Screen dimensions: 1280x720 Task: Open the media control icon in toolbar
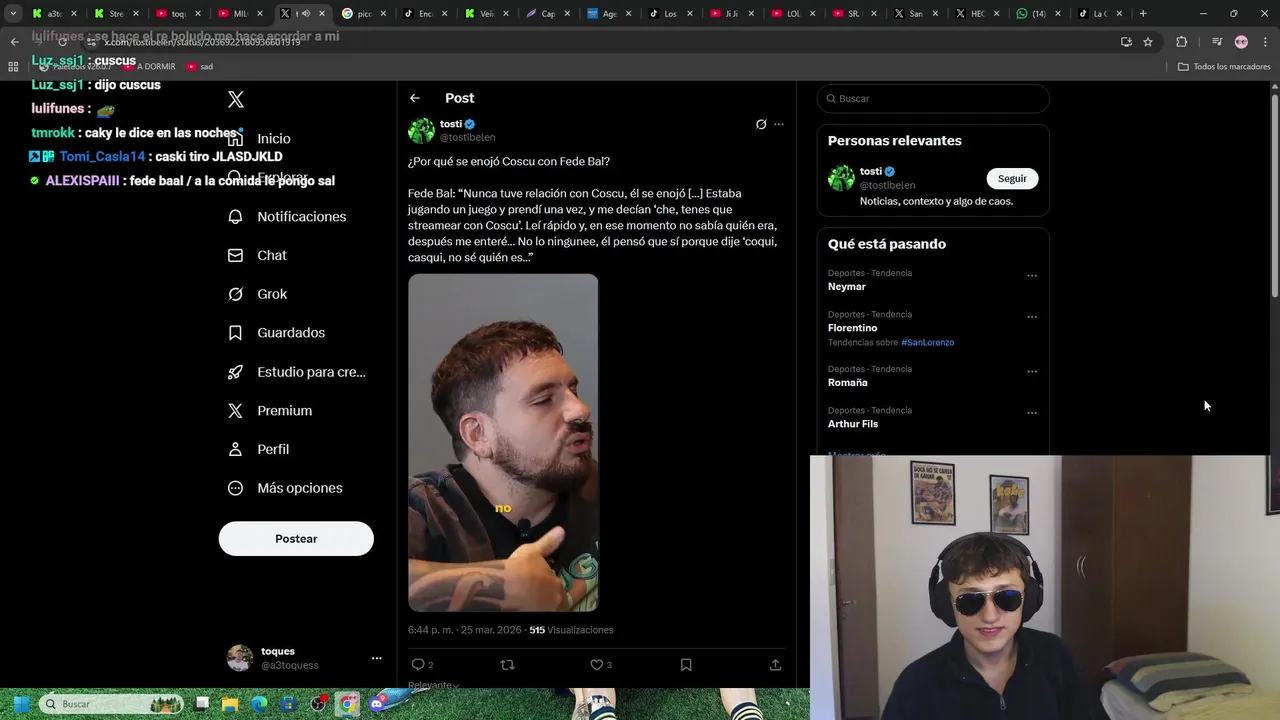click(1217, 42)
